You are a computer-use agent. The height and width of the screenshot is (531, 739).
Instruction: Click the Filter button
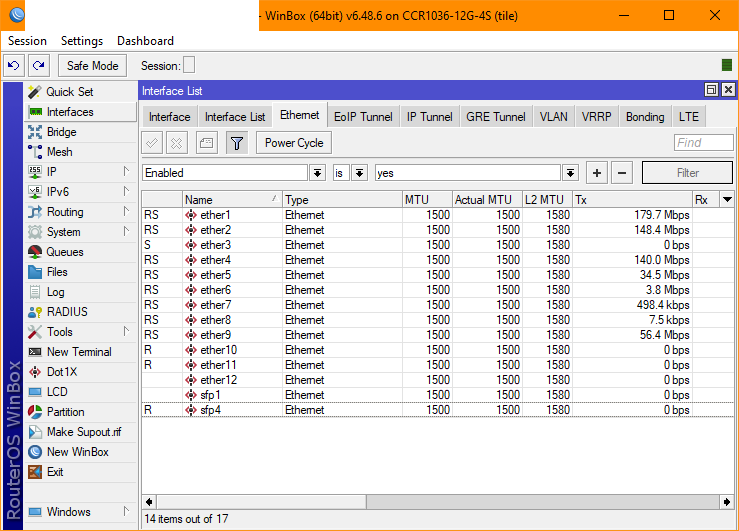click(x=688, y=173)
